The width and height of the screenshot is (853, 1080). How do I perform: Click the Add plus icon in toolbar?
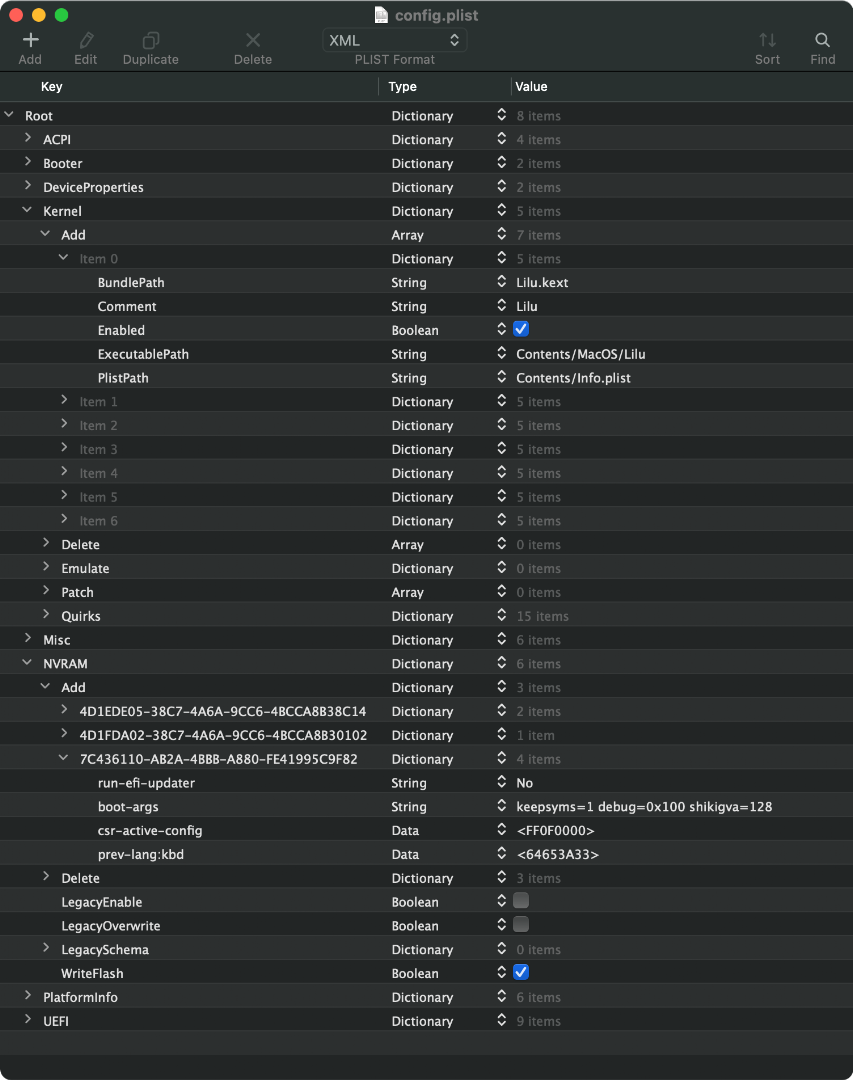click(30, 41)
